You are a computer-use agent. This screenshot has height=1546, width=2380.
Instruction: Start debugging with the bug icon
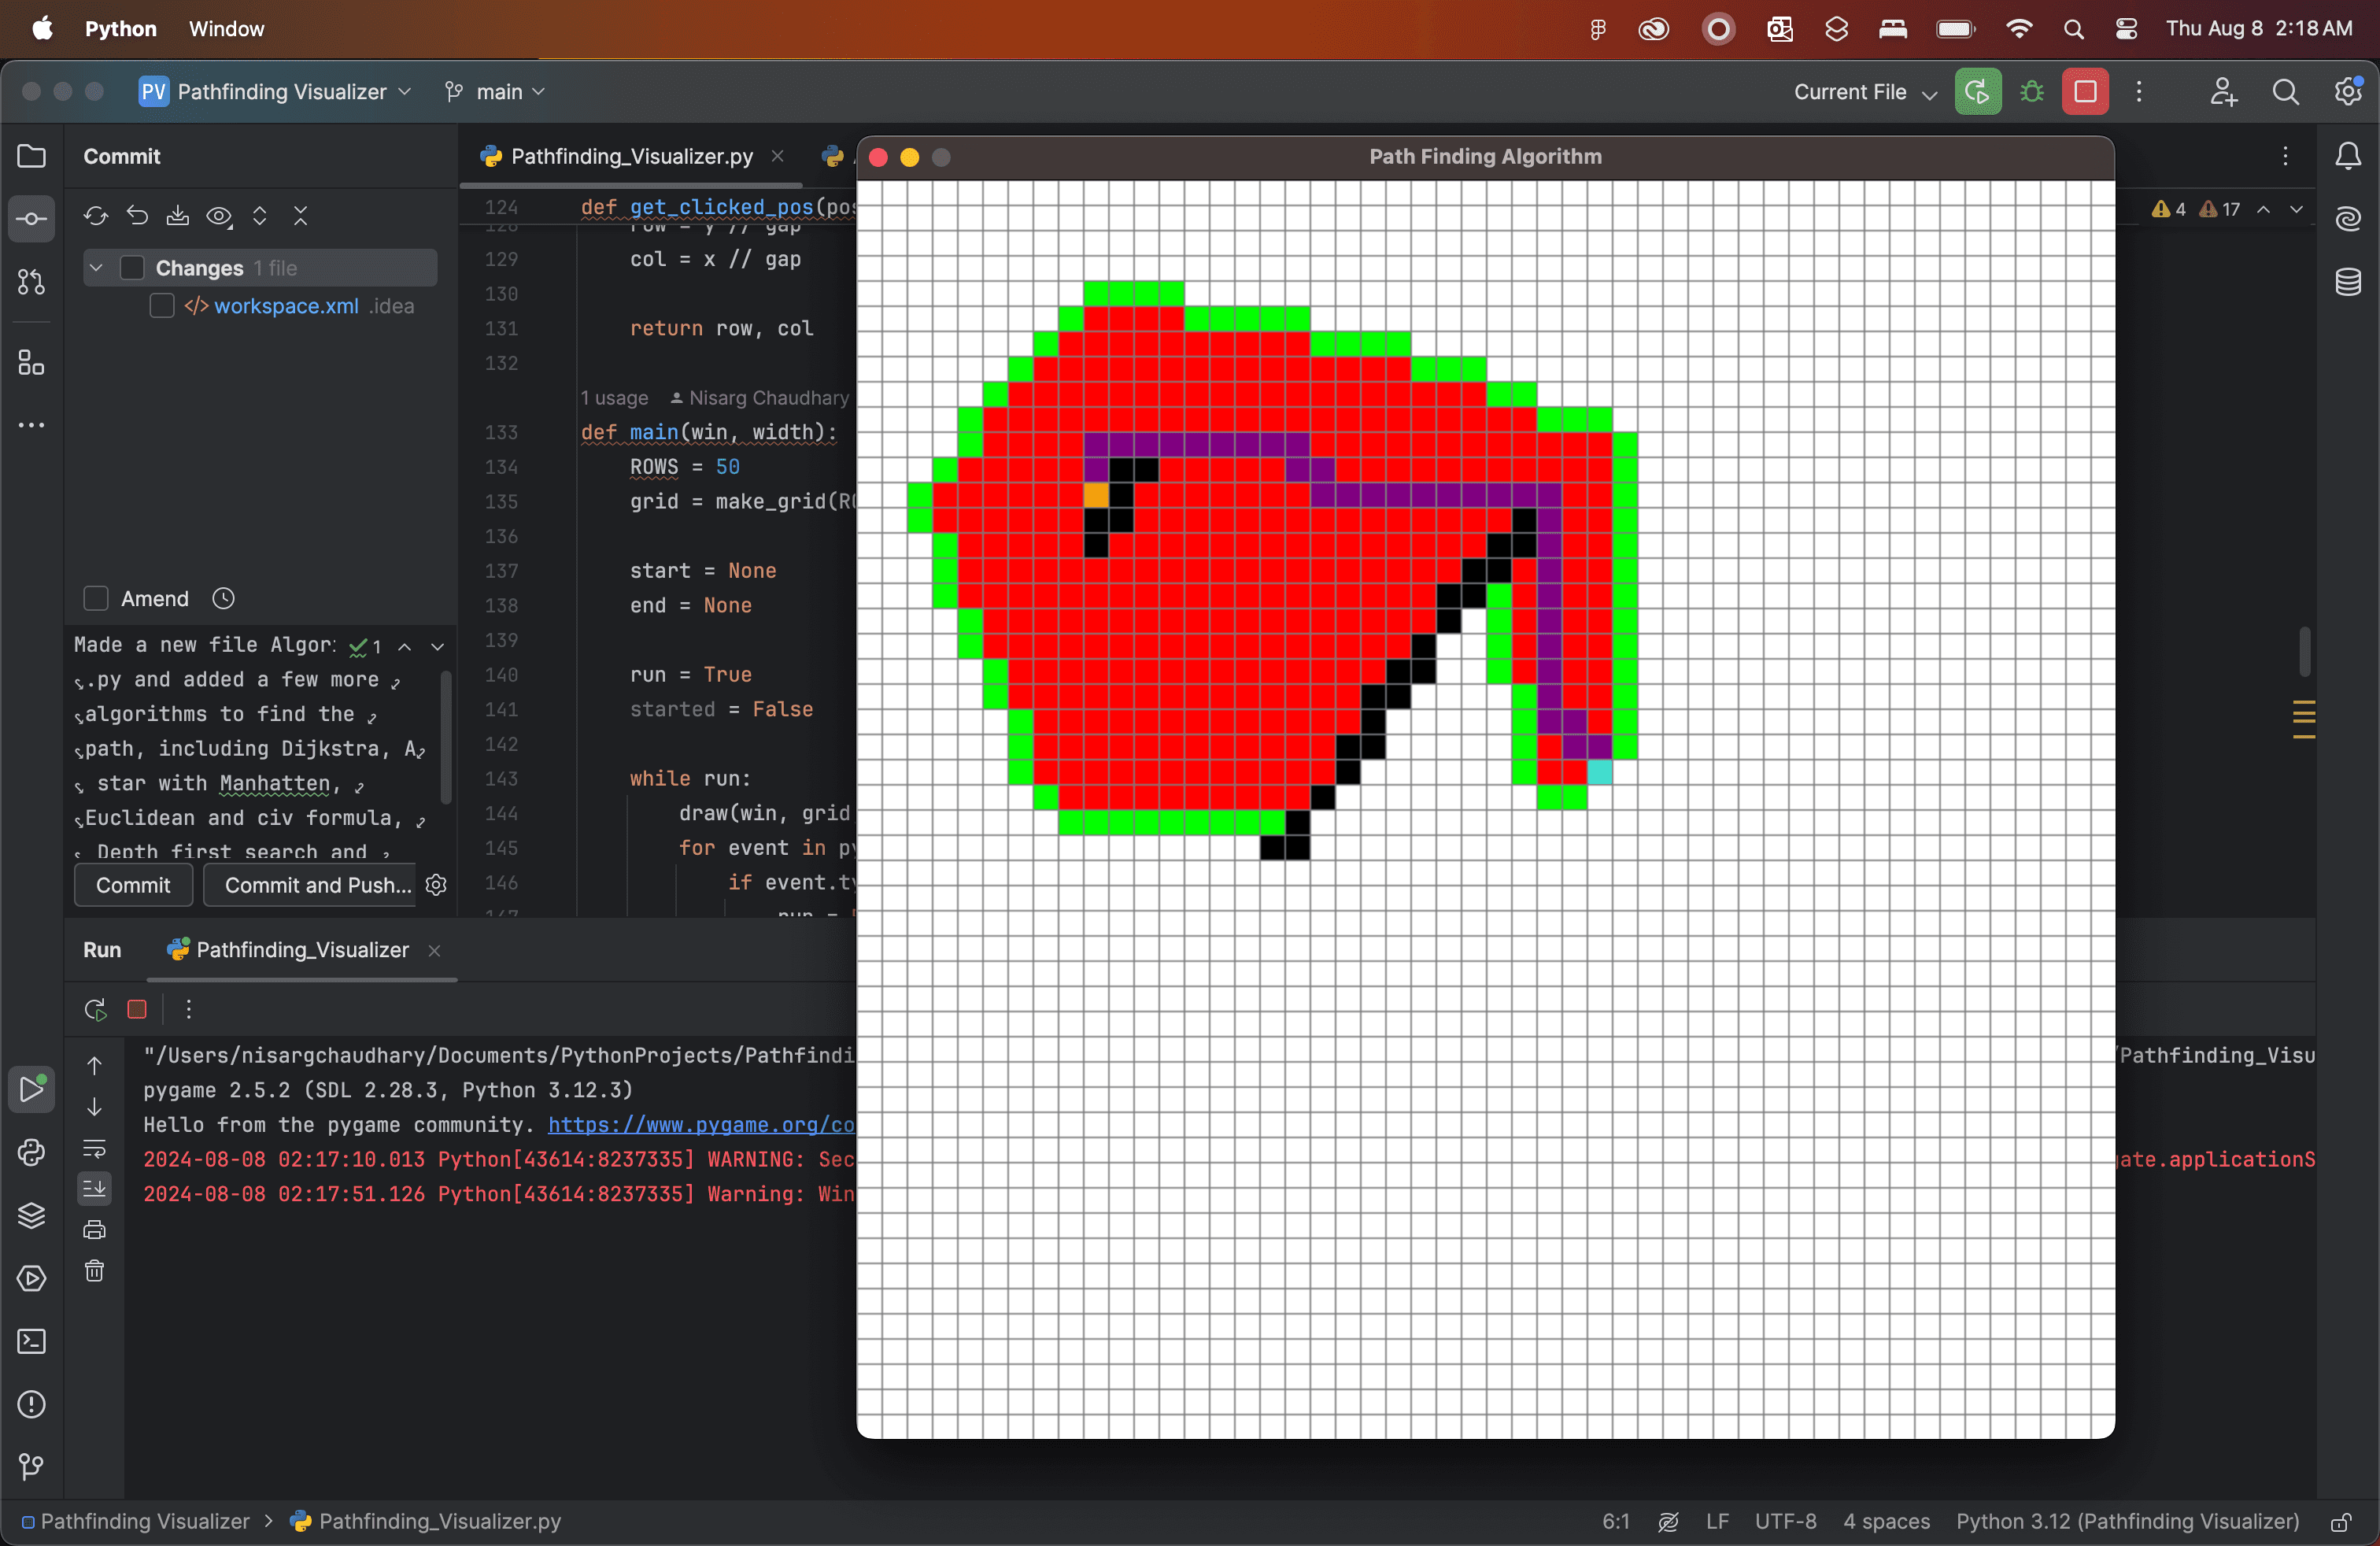[x=2033, y=91]
